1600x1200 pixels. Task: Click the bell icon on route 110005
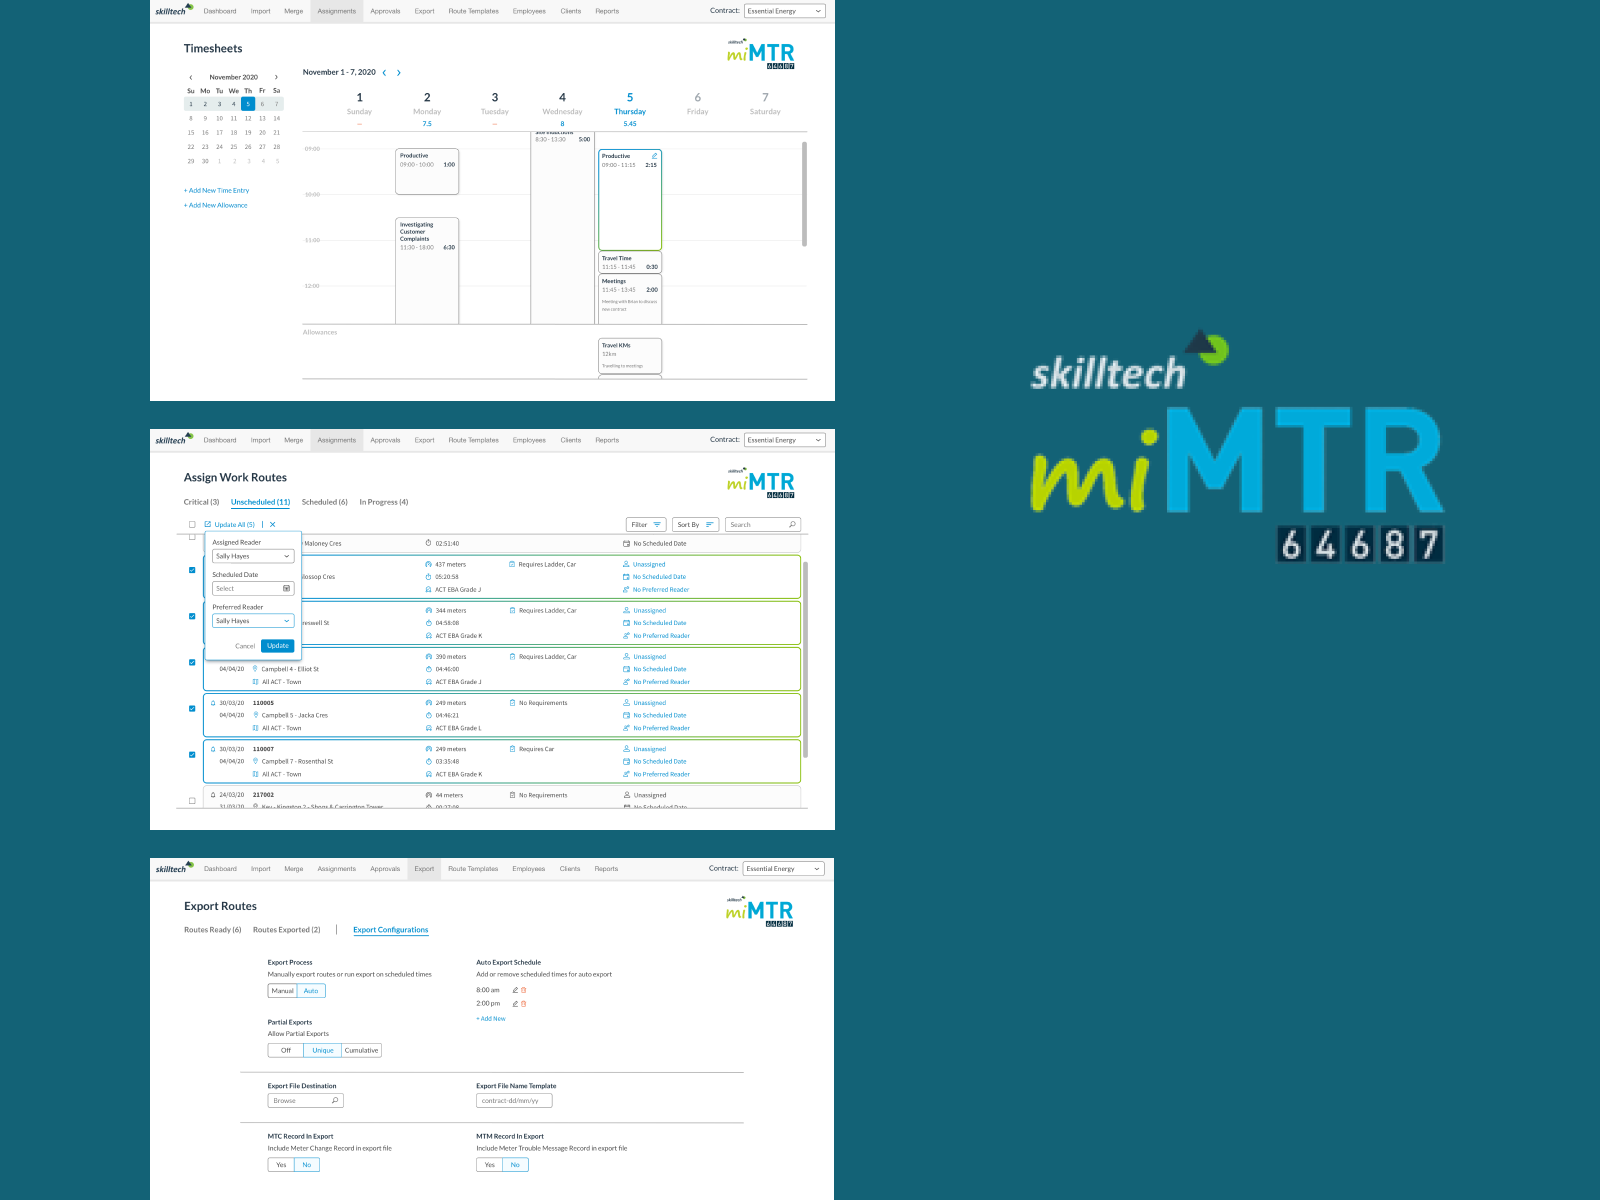(x=213, y=703)
